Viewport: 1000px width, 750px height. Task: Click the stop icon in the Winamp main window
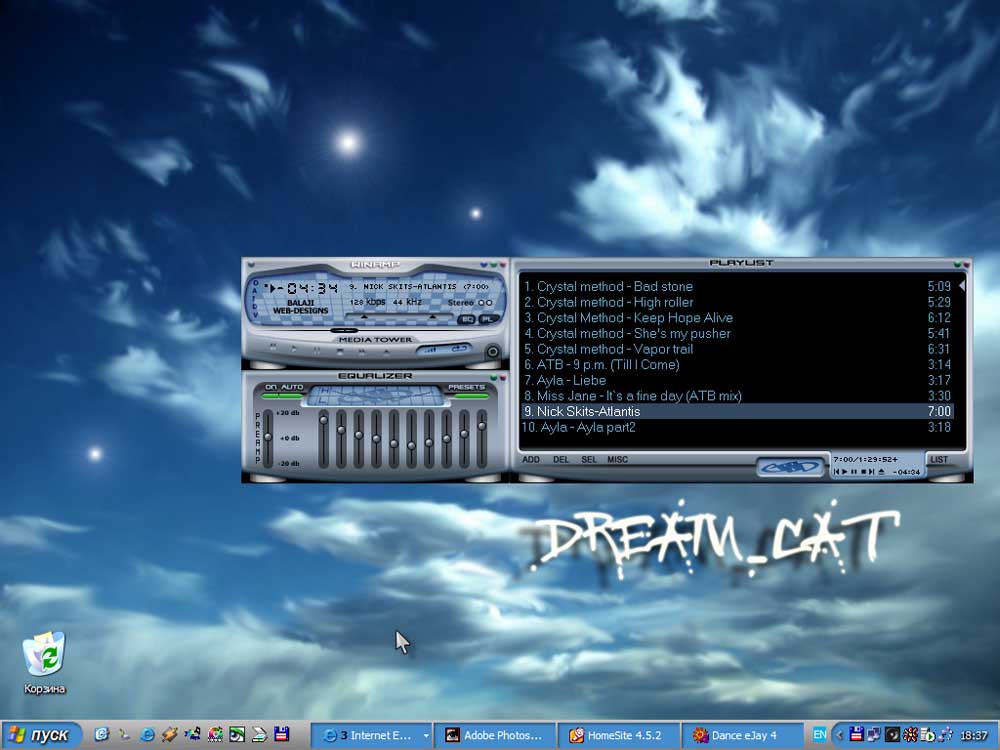340,351
